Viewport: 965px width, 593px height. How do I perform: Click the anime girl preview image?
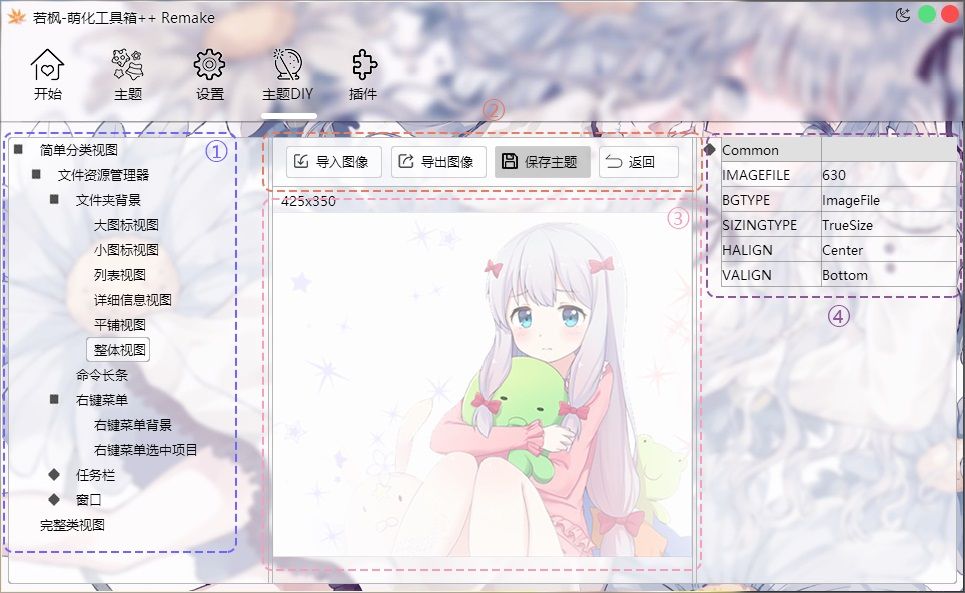pos(482,384)
